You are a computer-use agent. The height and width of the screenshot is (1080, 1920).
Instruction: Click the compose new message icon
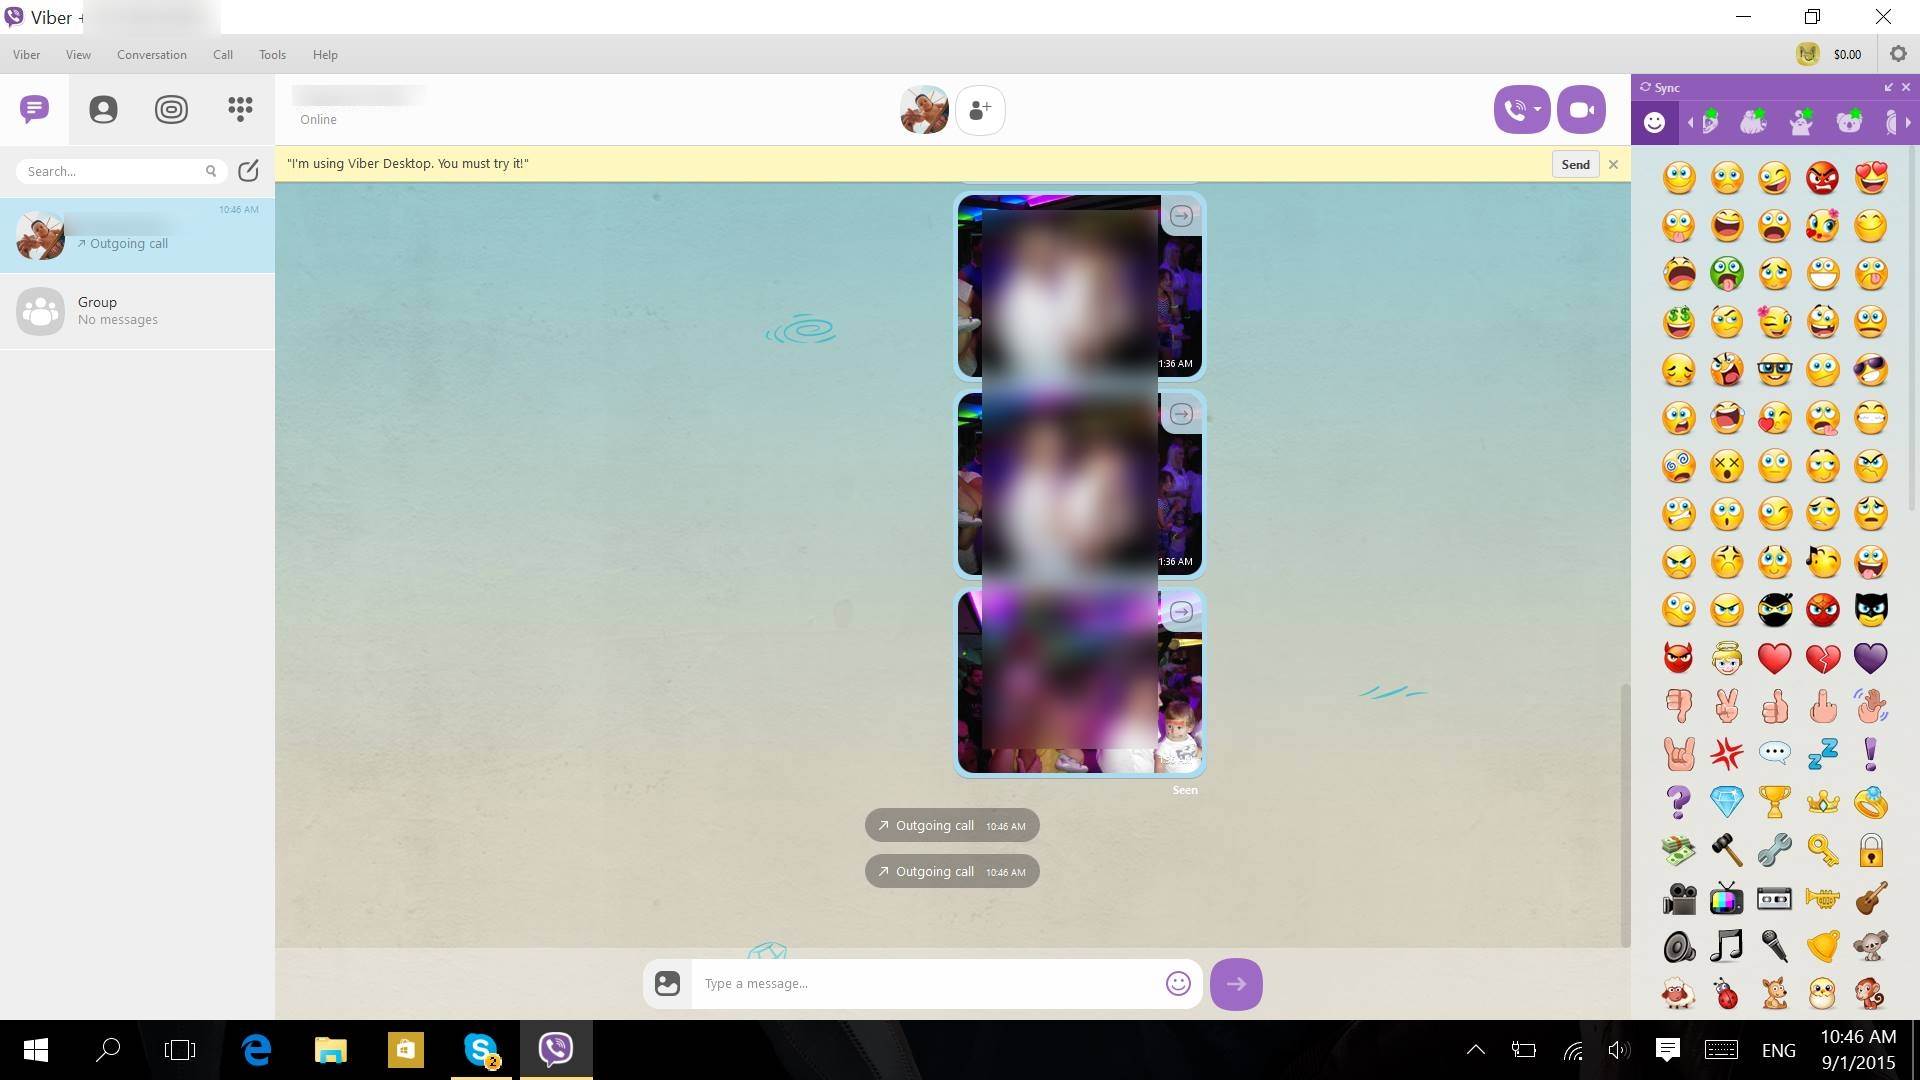pyautogui.click(x=249, y=171)
